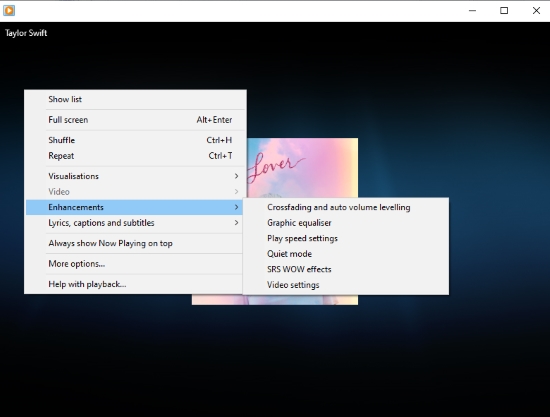Viewport: 550px width, 417px height.
Task: Minimize the media player window
Action: point(472,11)
